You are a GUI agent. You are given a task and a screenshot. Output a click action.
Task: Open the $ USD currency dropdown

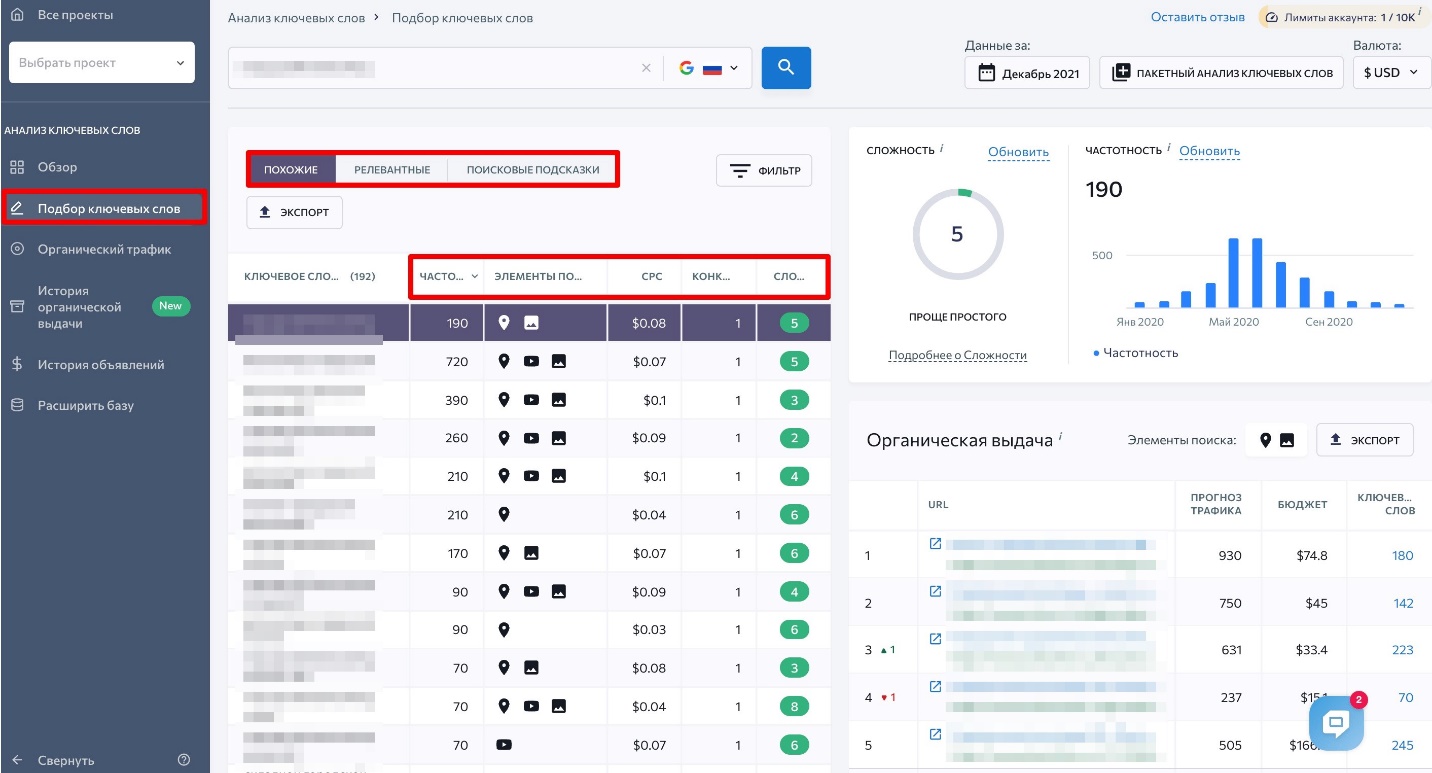[x=1390, y=73]
